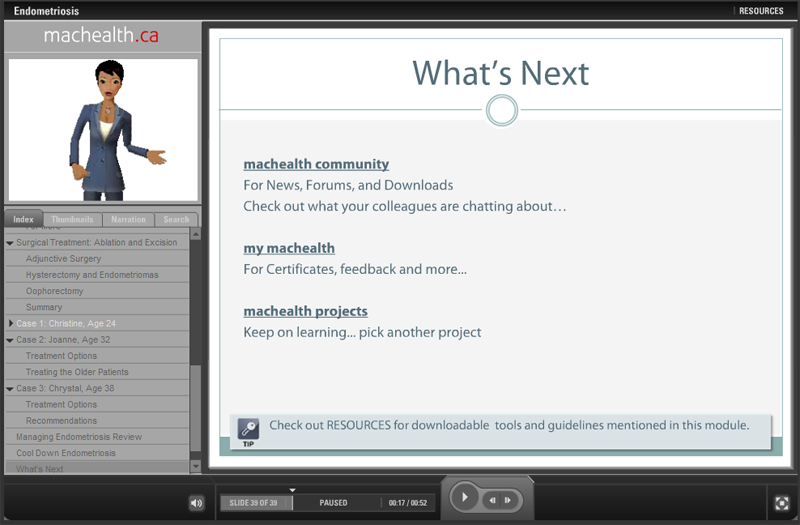This screenshot has width=800, height=525.
Task: Collapse Case 3: Chrystal, Age 38
Action: pos(10,389)
